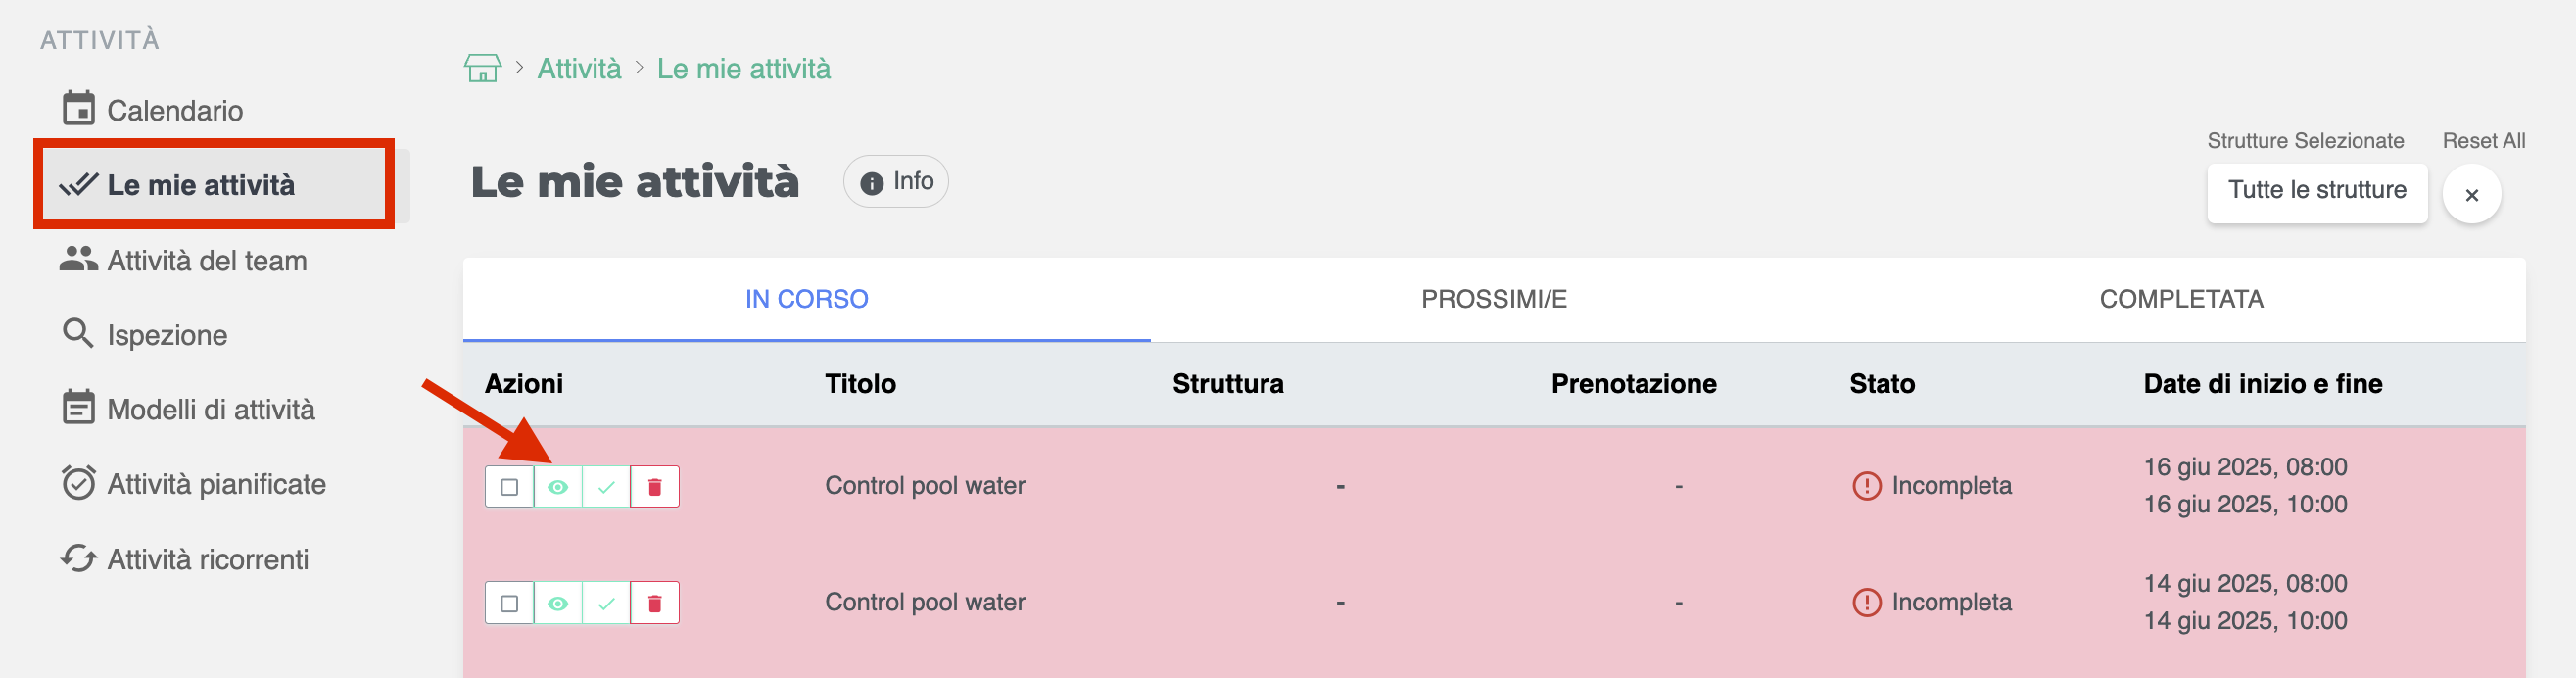Mark the 14 giu task as complete
This screenshot has width=2576, height=678.
(x=606, y=603)
